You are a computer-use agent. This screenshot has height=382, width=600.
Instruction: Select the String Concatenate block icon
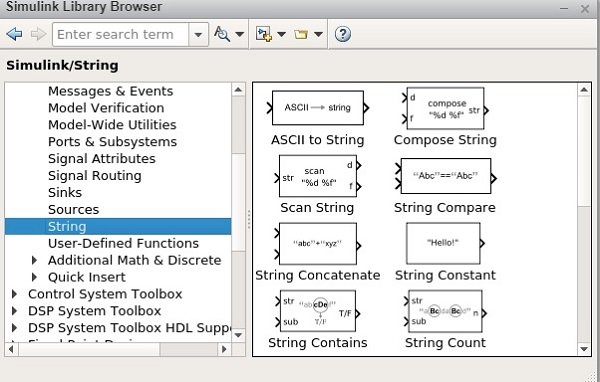(x=318, y=244)
